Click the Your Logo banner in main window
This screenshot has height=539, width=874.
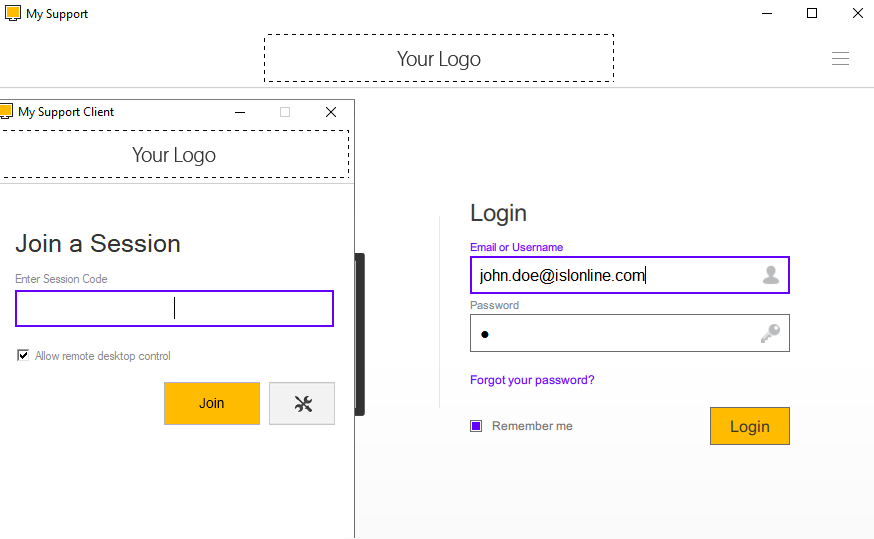click(438, 59)
